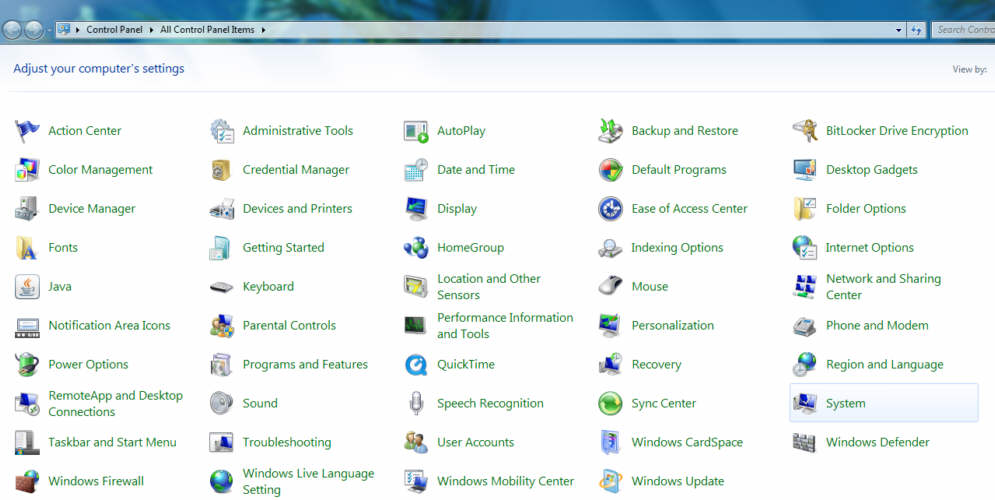
Task: Open the Windows Mobility Center link
Action: (x=506, y=482)
